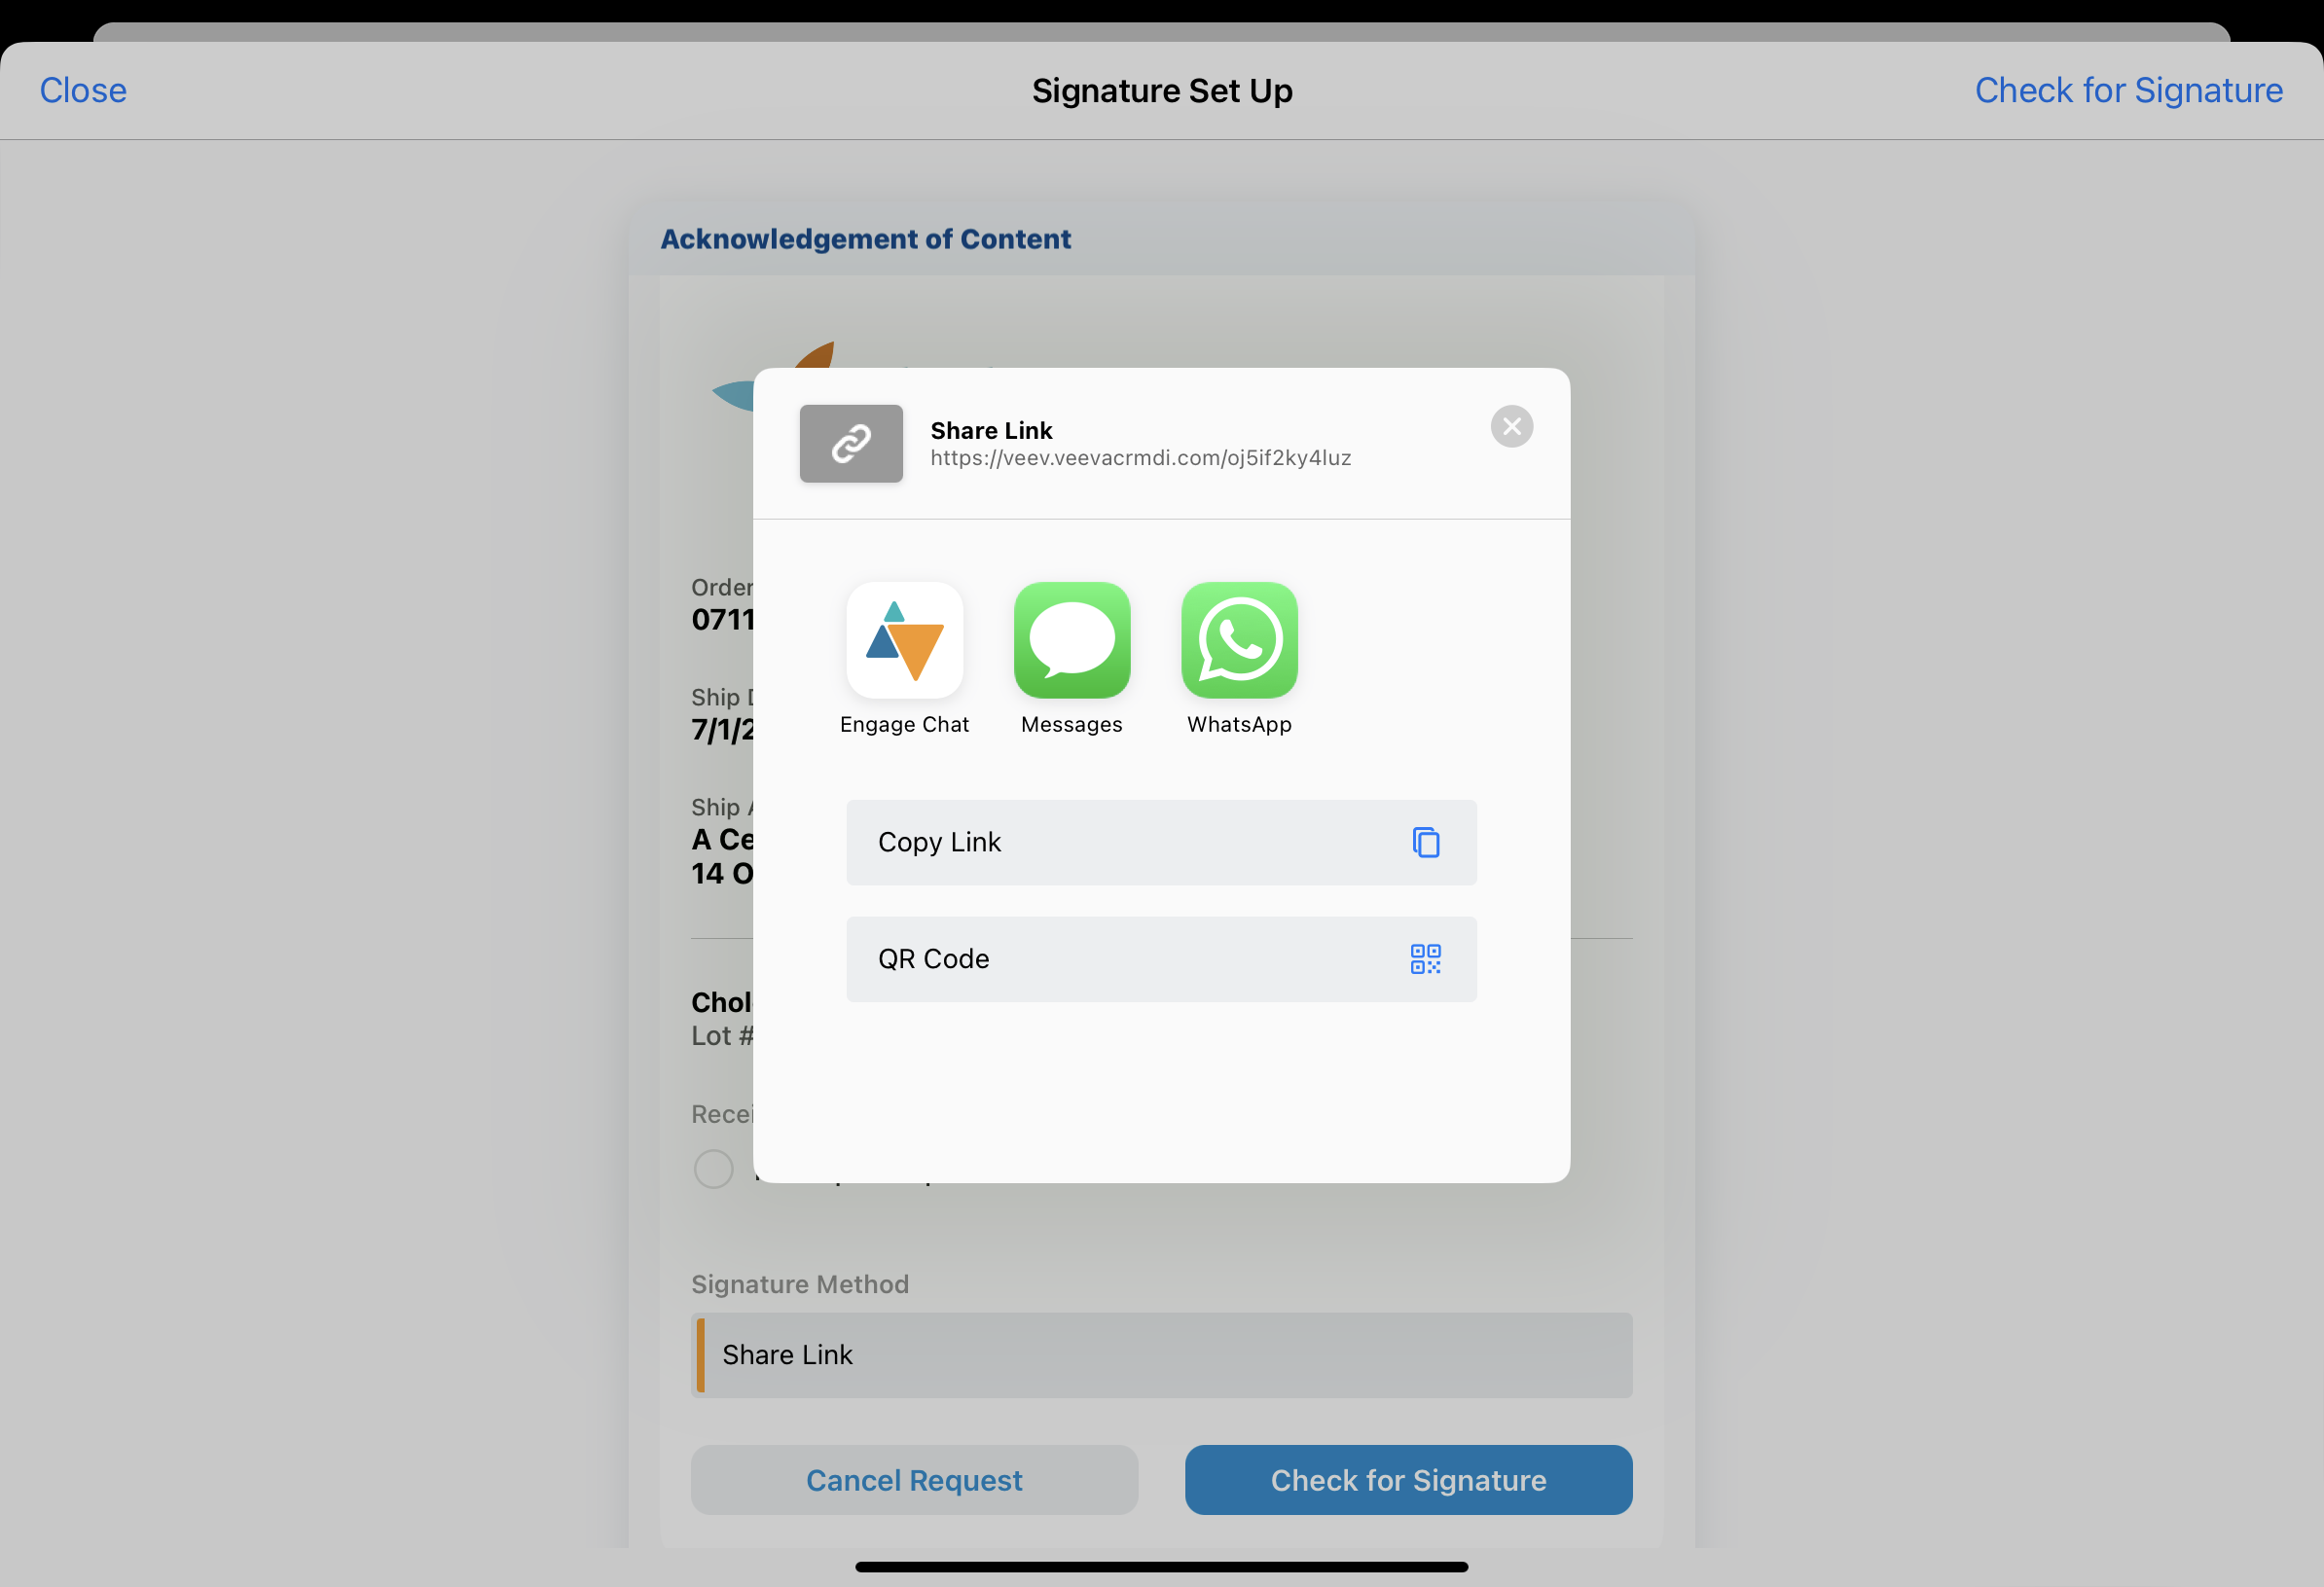This screenshot has width=2324, height=1587.
Task: Tap the Engage Chat label
Action: click(904, 724)
